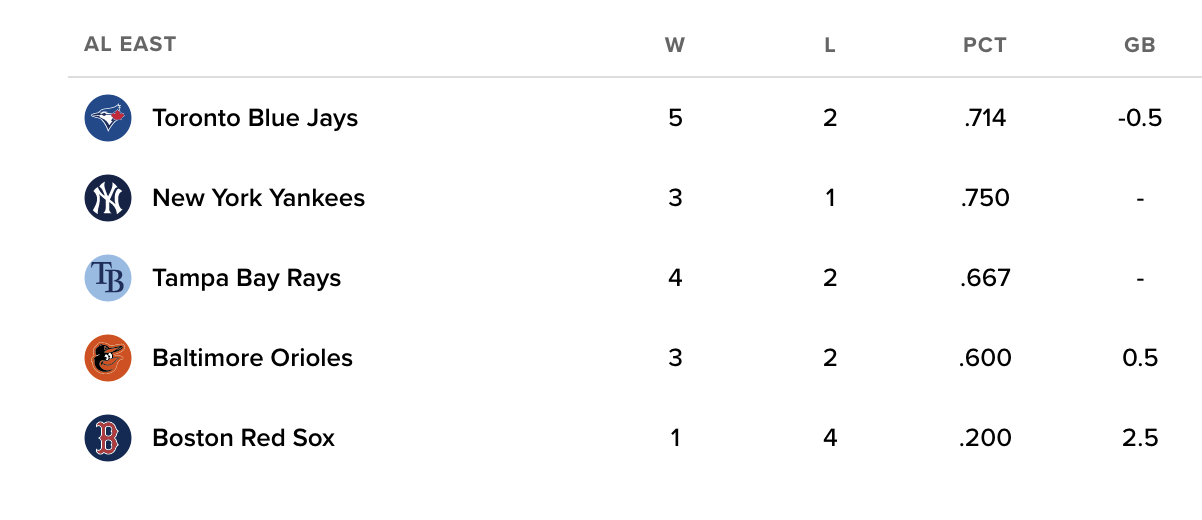Click the AL EAST division header
This screenshot has height=520, width=1202.
130,44
